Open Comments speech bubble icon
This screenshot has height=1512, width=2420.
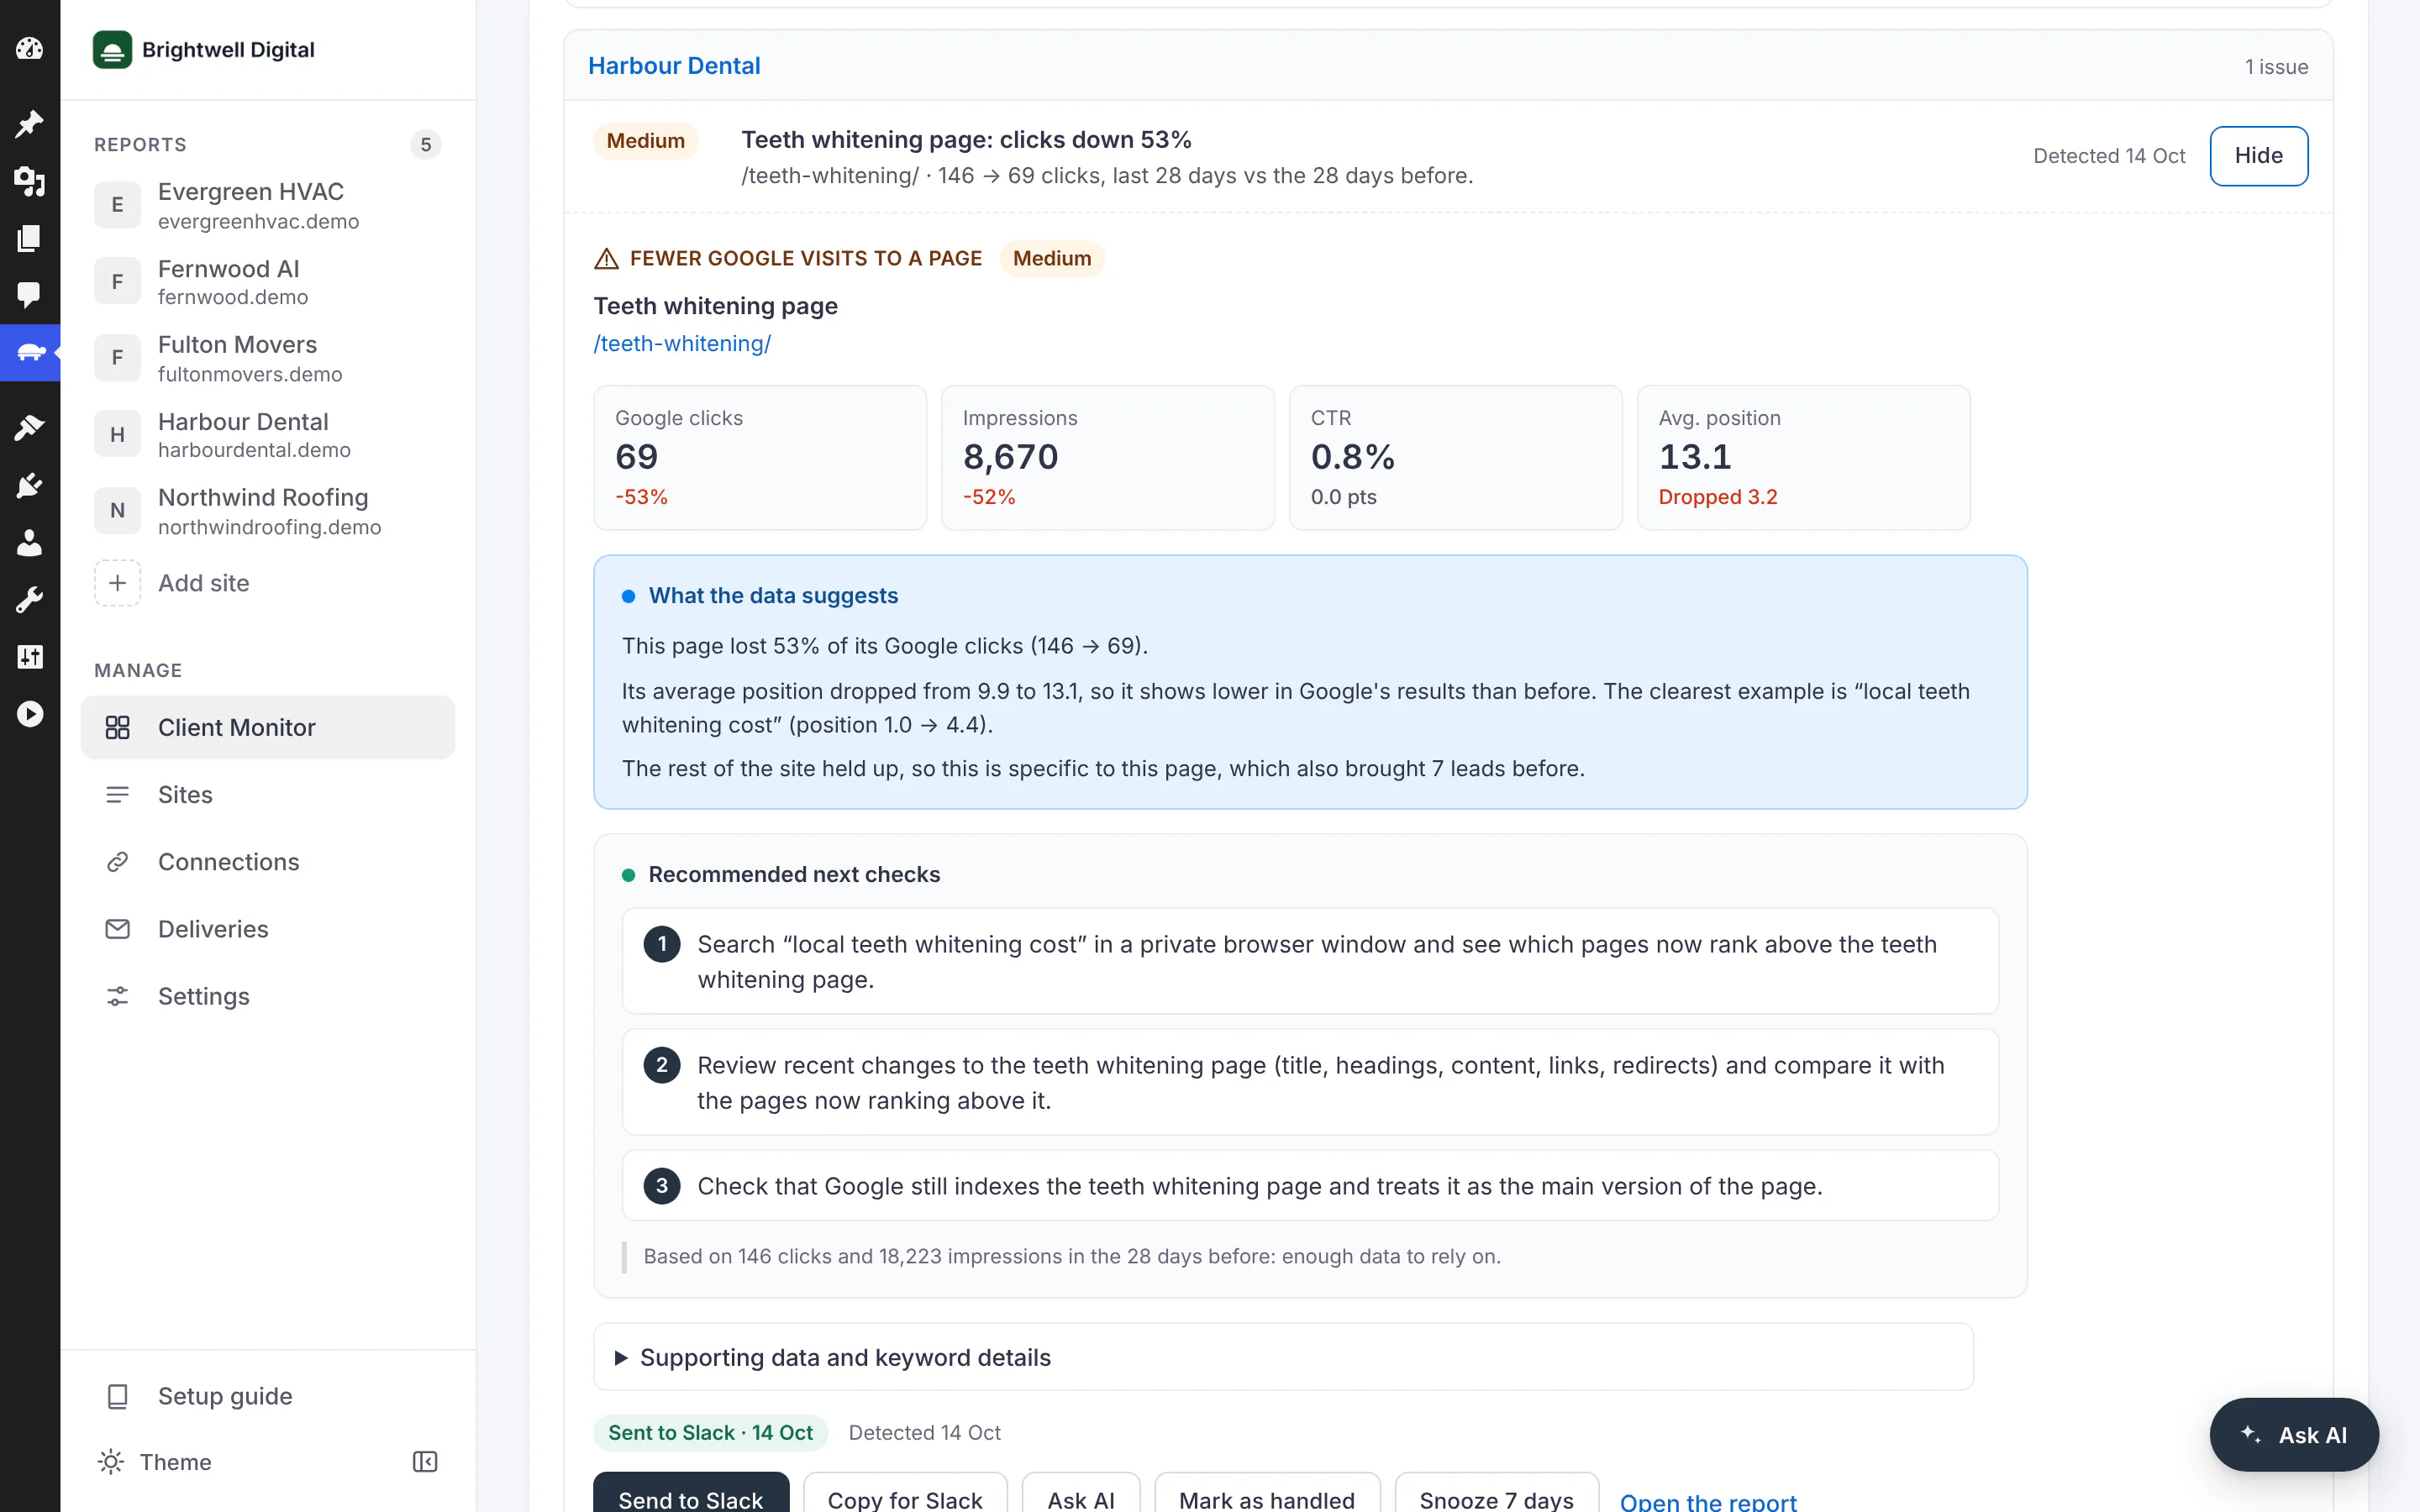(x=30, y=294)
